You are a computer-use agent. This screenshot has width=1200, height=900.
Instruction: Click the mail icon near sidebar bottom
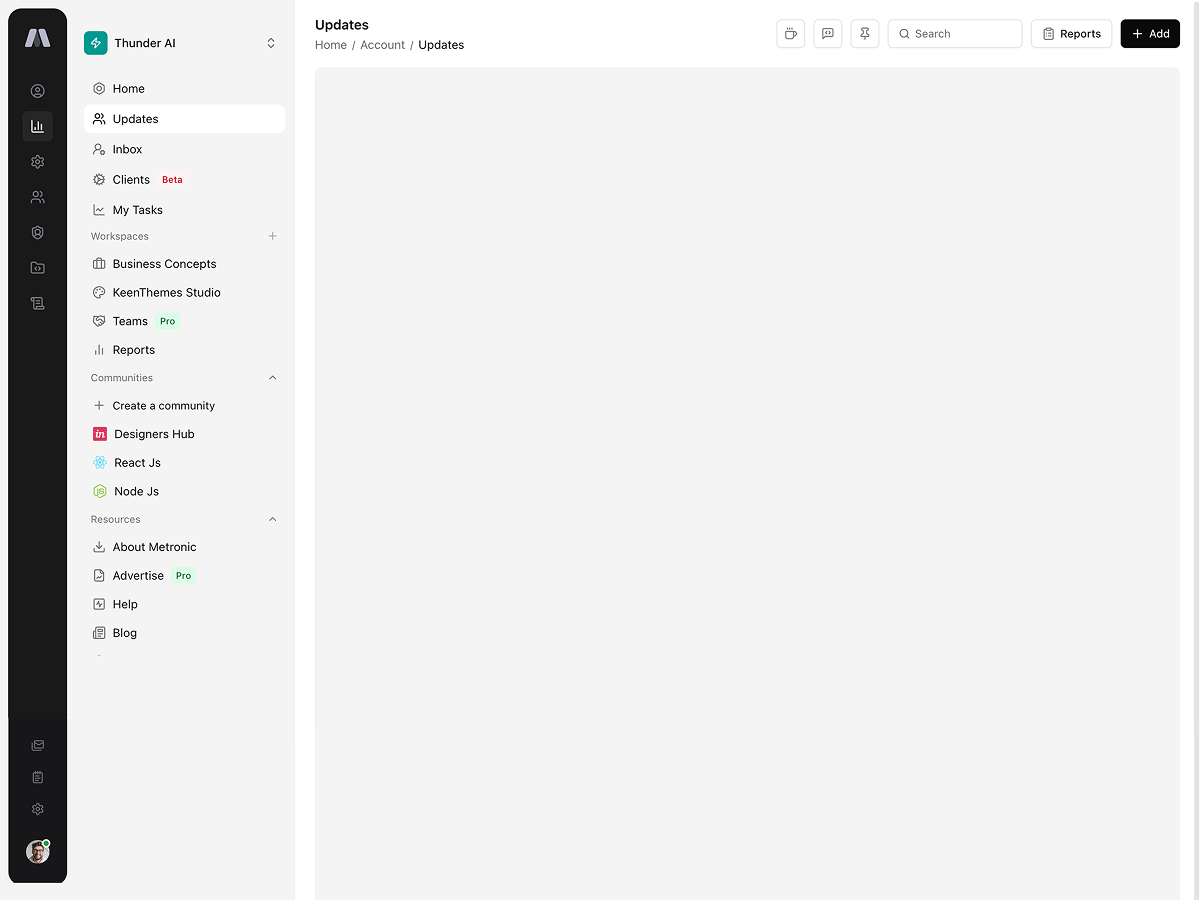pyautogui.click(x=38, y=745)
